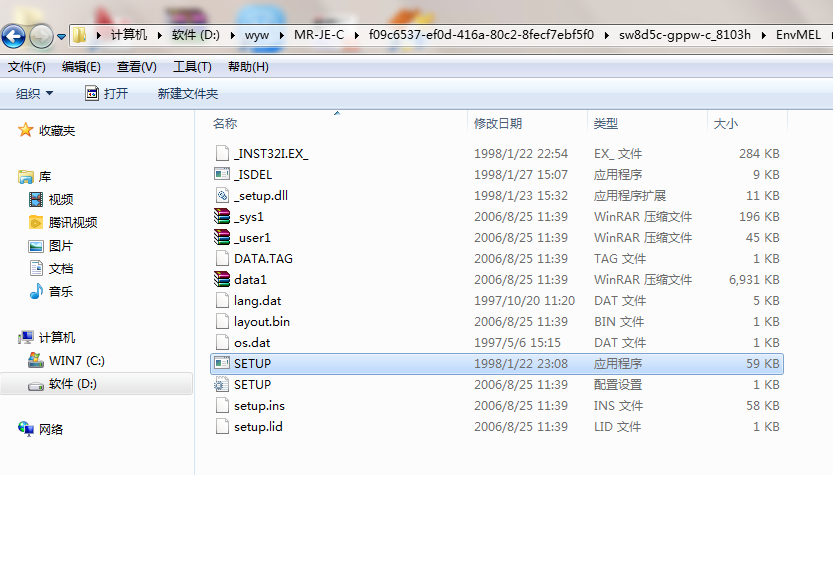The width and height of the screenshot is (833, 566).
Task: Click the SETUP configuration settings file icon
Action: point(222,385)
